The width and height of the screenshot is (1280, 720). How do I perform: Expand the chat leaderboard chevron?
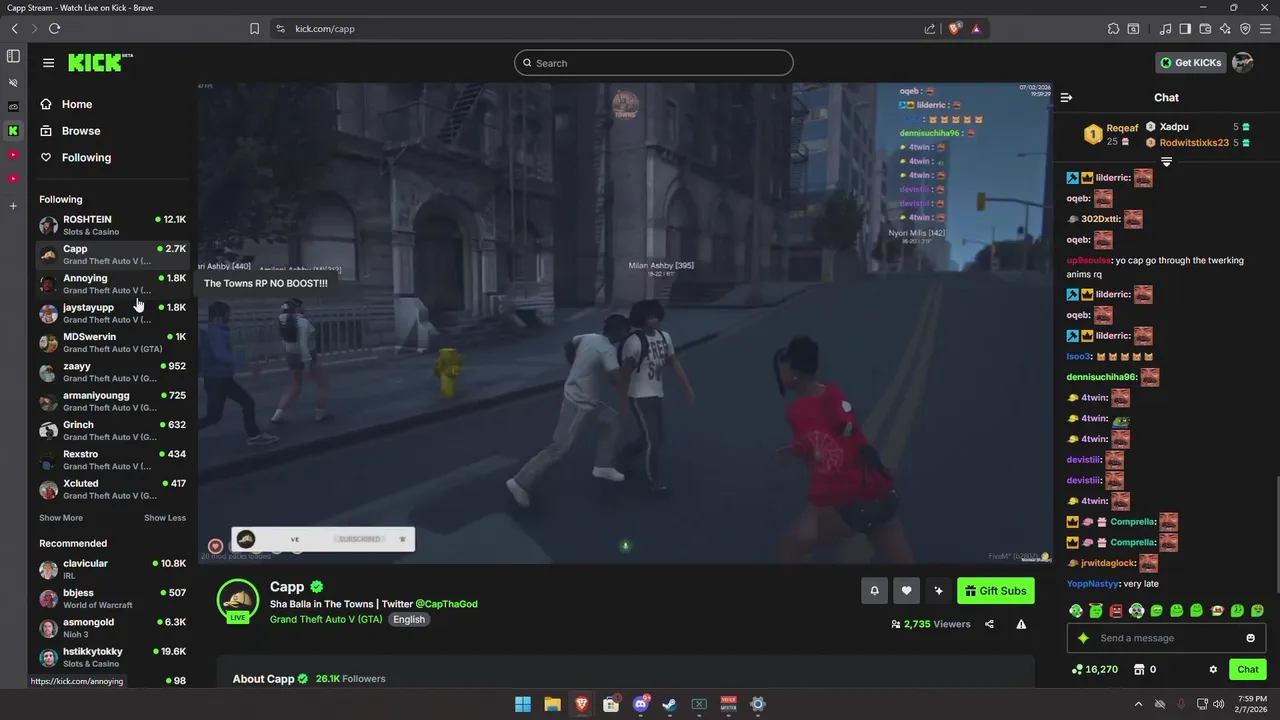point(1166,161)
